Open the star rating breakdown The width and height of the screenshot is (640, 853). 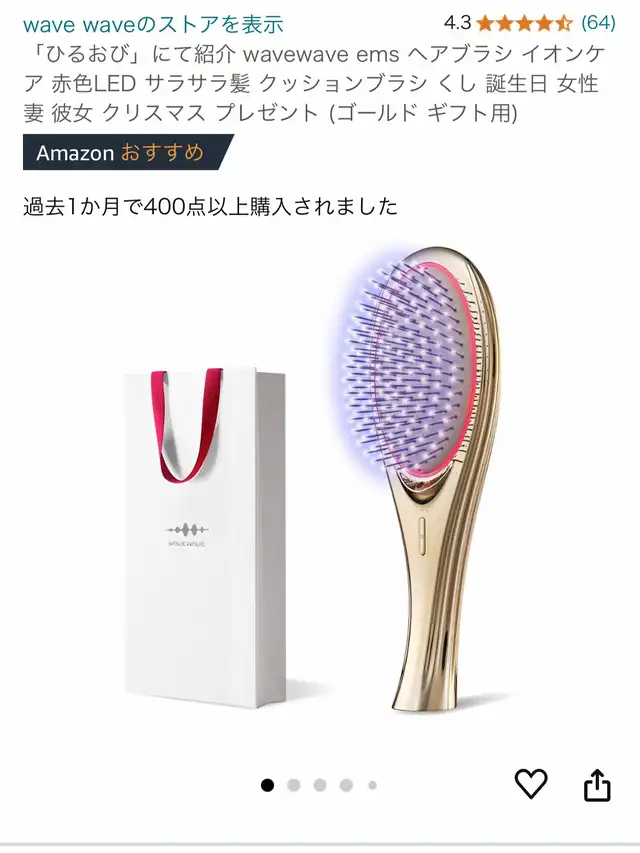click(524, 23)
